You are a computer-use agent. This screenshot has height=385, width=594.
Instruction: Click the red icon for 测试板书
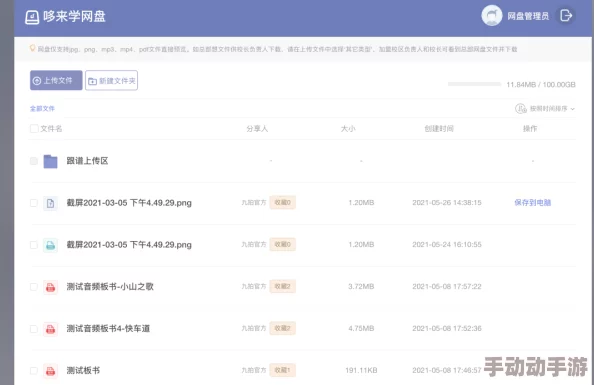click(x=50, y=371)
